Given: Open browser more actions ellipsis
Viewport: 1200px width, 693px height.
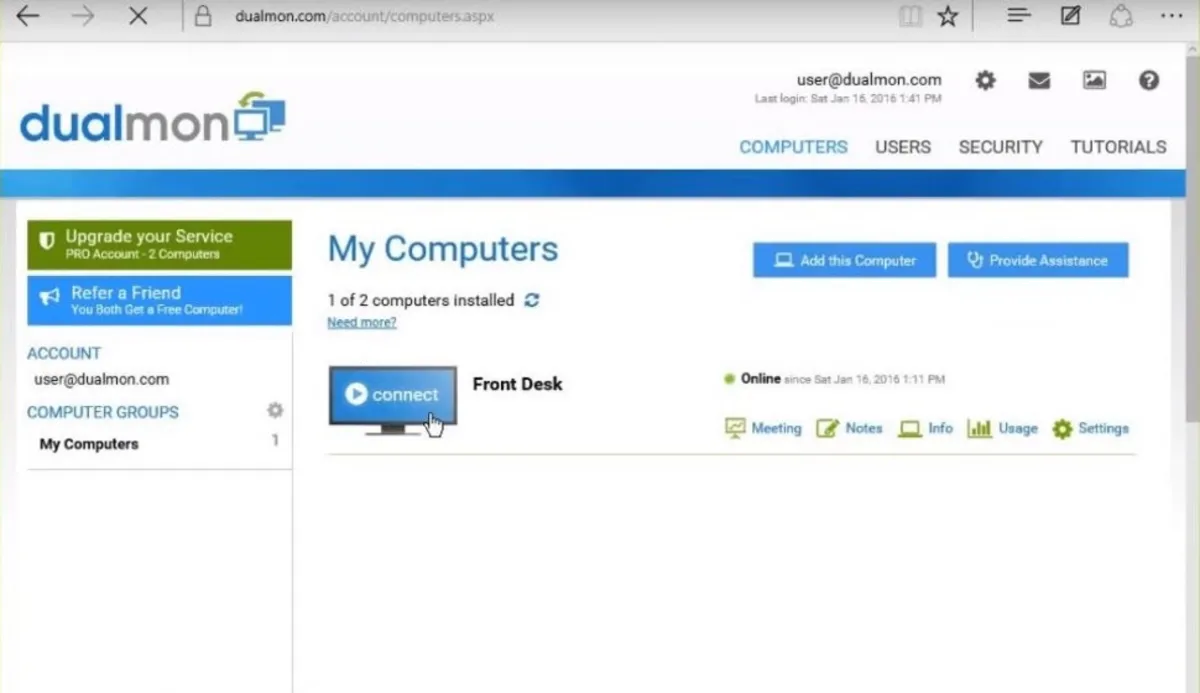Looking at the screenshot, I should point(1171,16).
